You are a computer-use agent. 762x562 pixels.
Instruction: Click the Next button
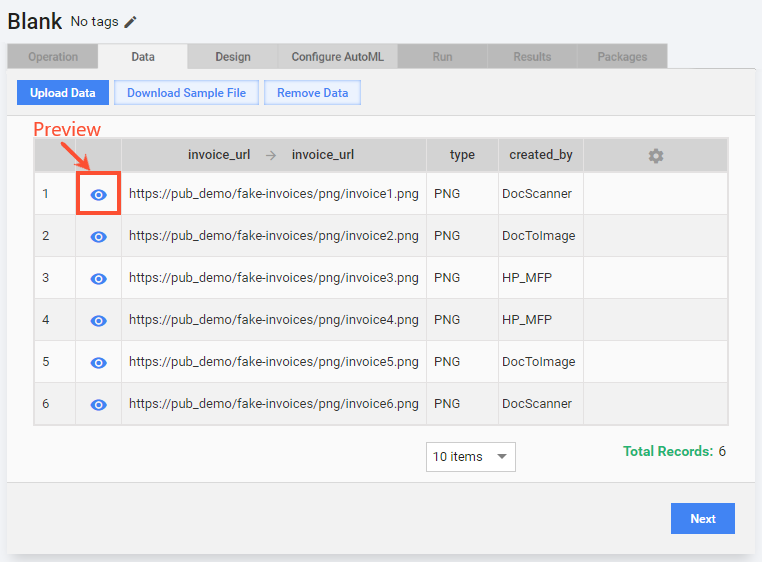coord(703,518)
